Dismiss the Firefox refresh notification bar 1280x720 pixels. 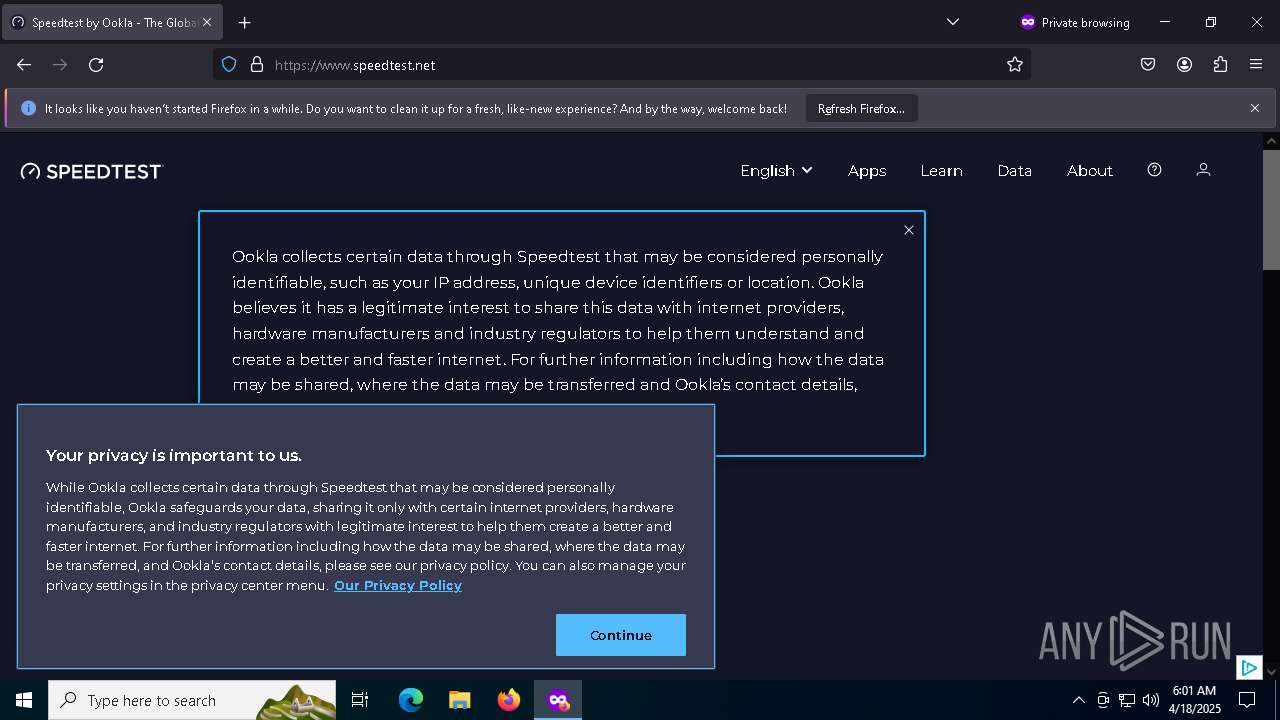(x=1255, y=108)
